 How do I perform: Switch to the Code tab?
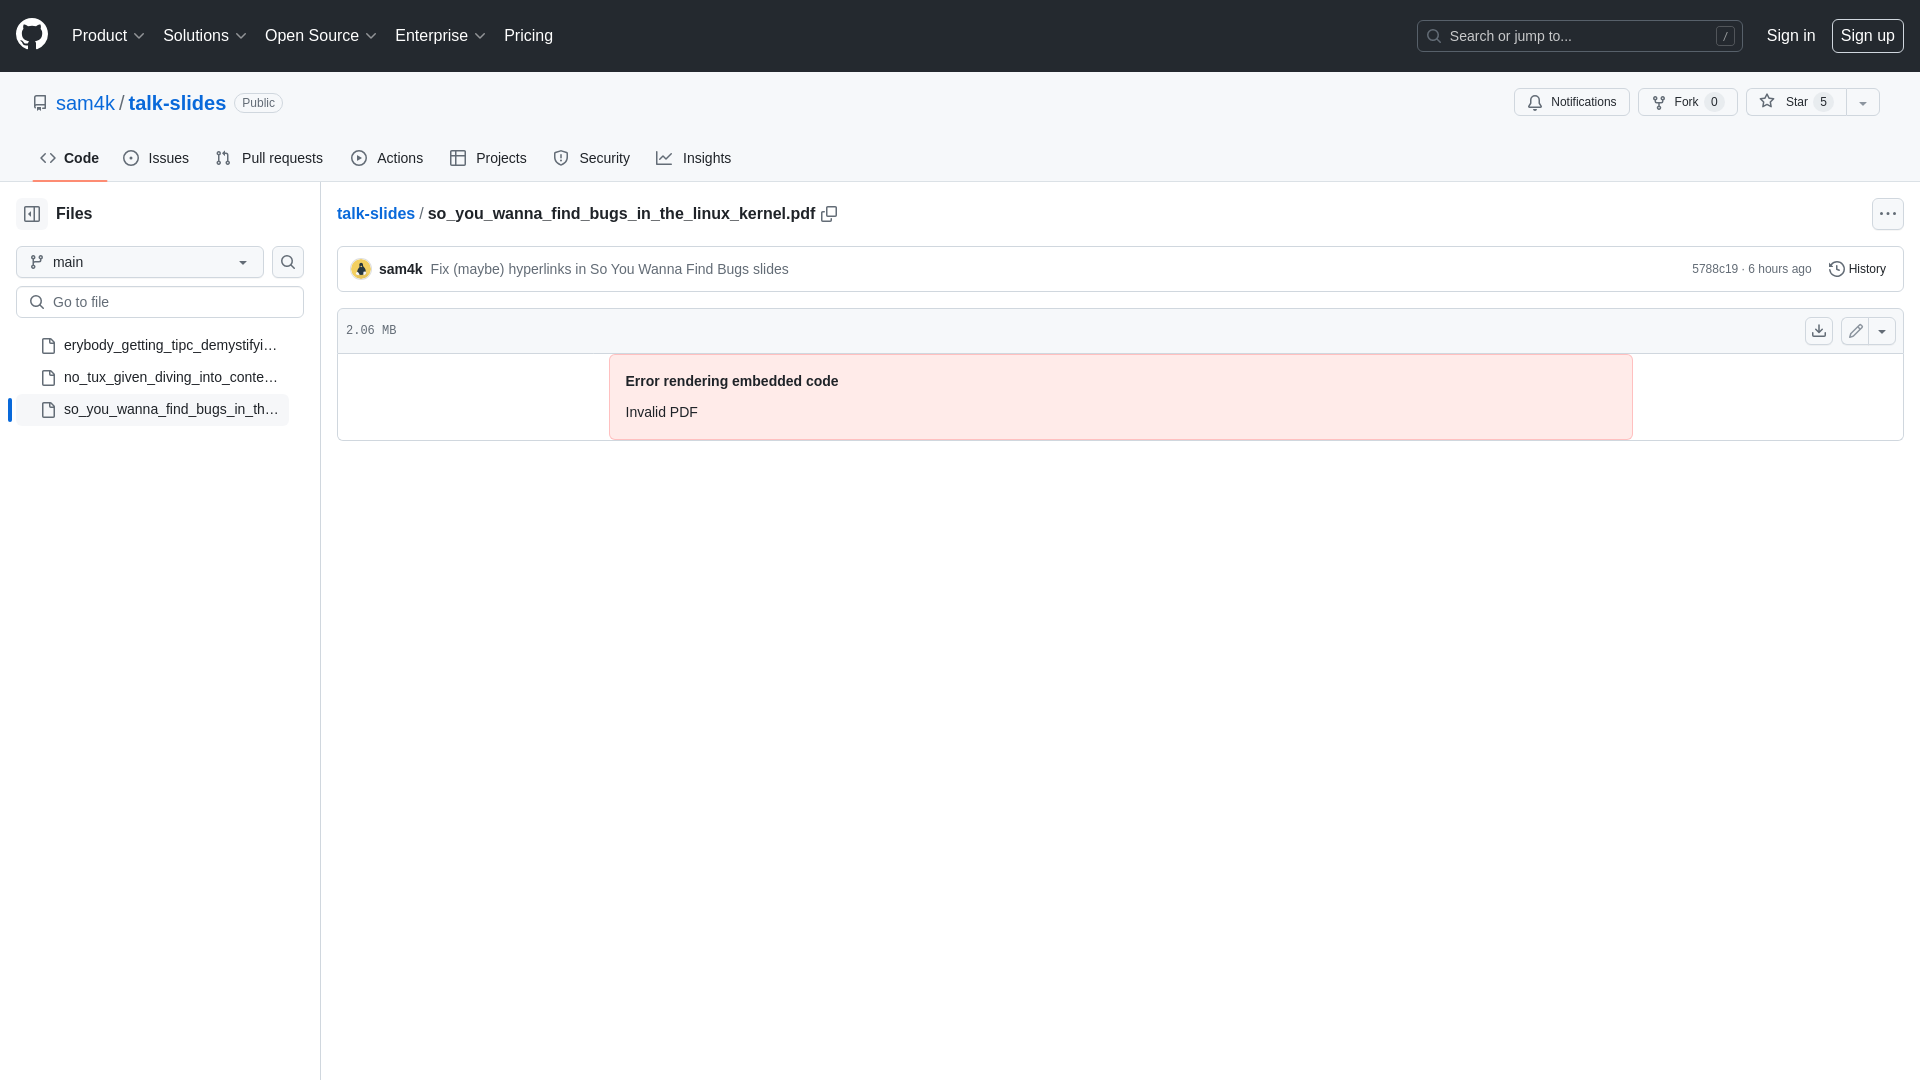click(70, 158)
